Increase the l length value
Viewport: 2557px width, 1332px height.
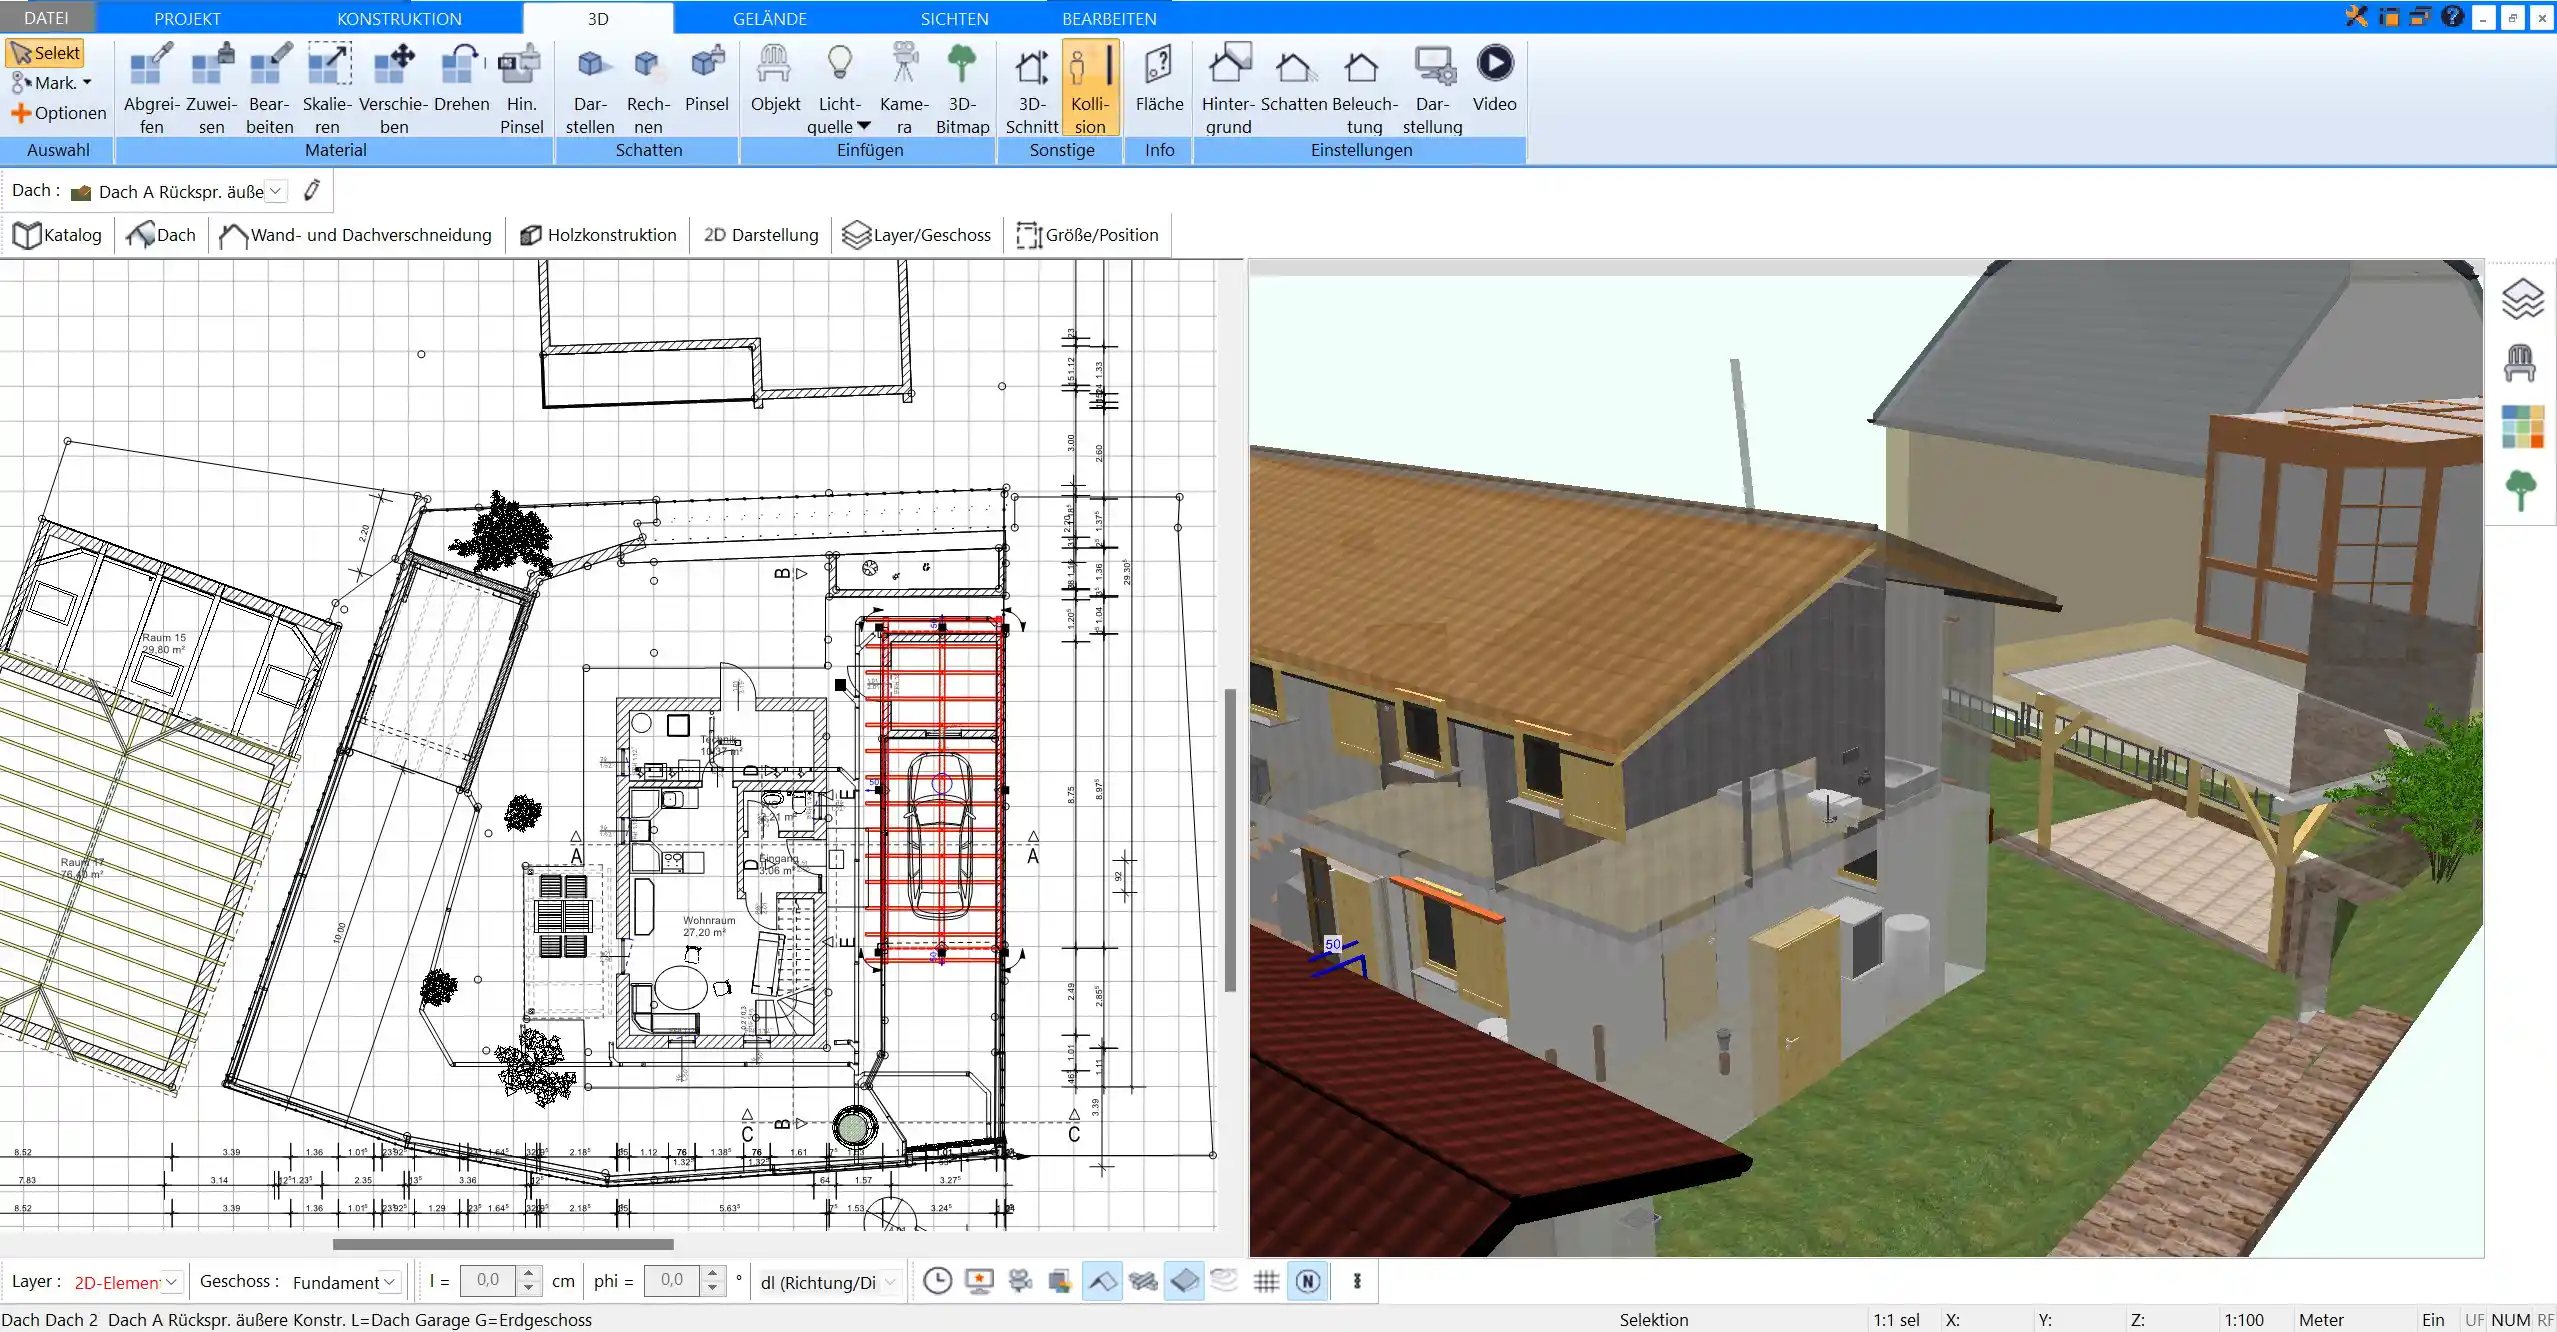(x=530, y=1274)
